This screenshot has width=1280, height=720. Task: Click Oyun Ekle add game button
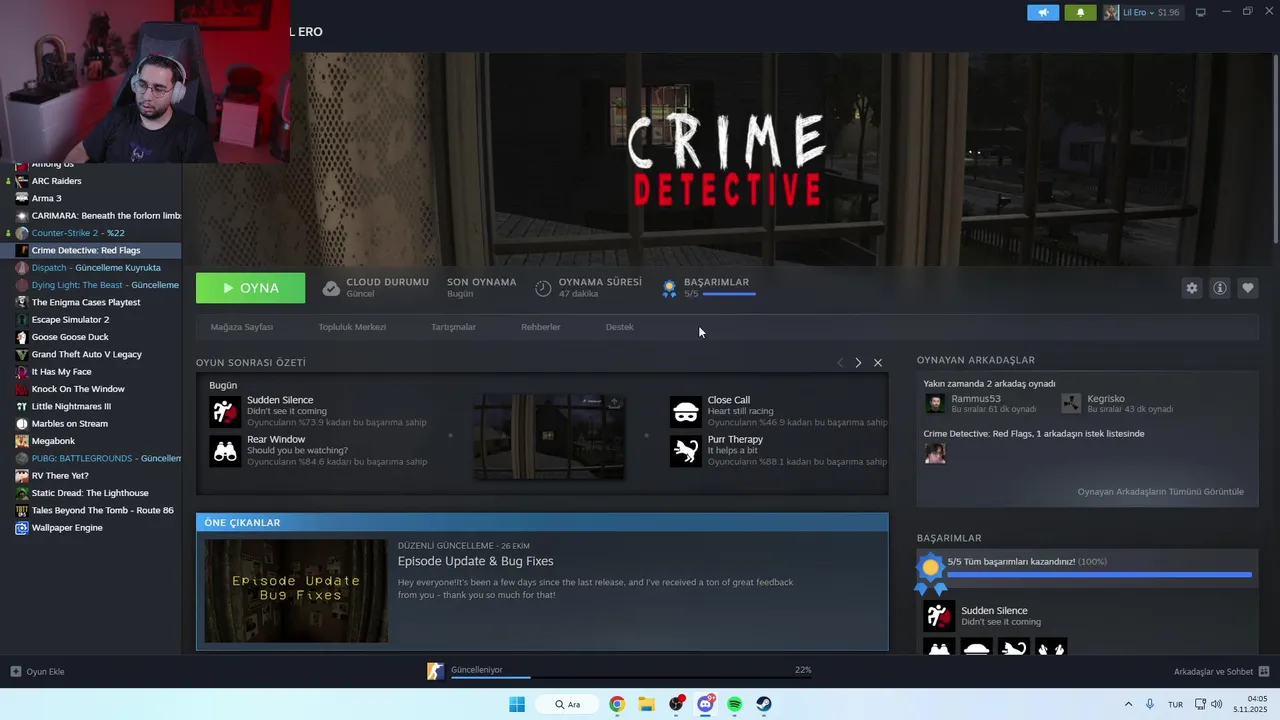click(x=38, y=671)
